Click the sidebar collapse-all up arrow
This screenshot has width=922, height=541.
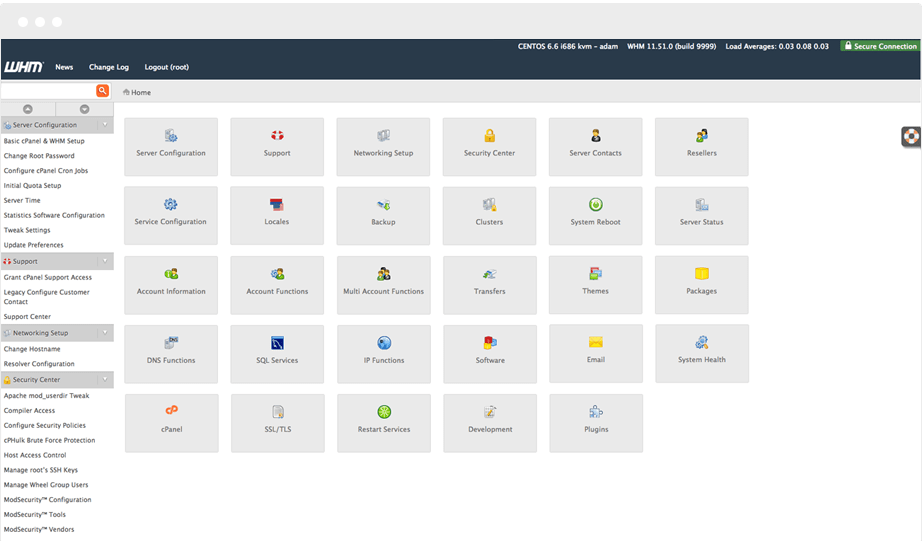28,108
